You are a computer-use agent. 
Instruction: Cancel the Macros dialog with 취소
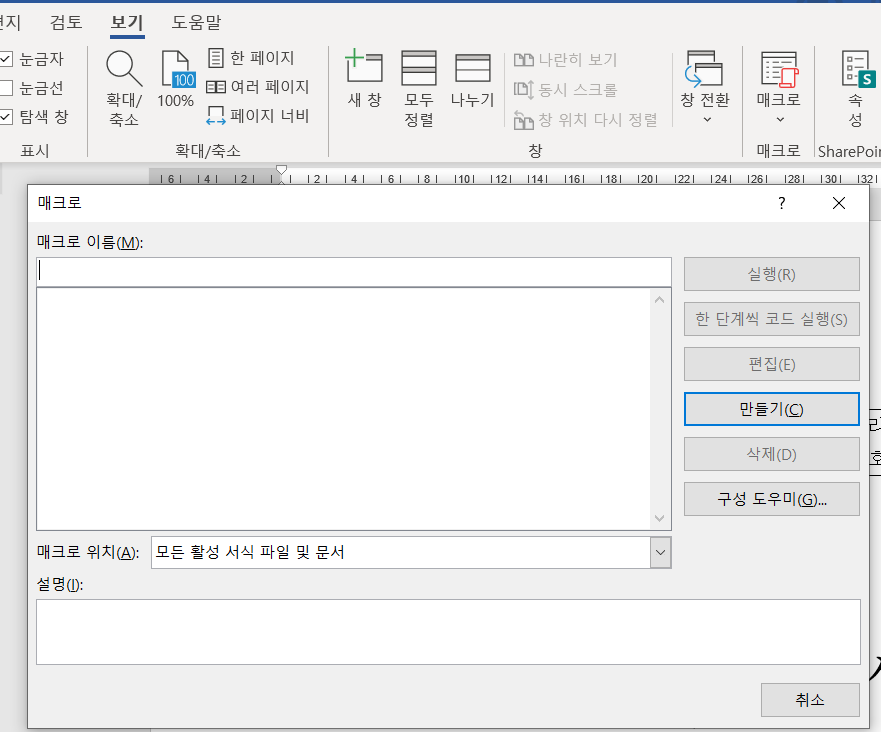(x=810, y=699)
